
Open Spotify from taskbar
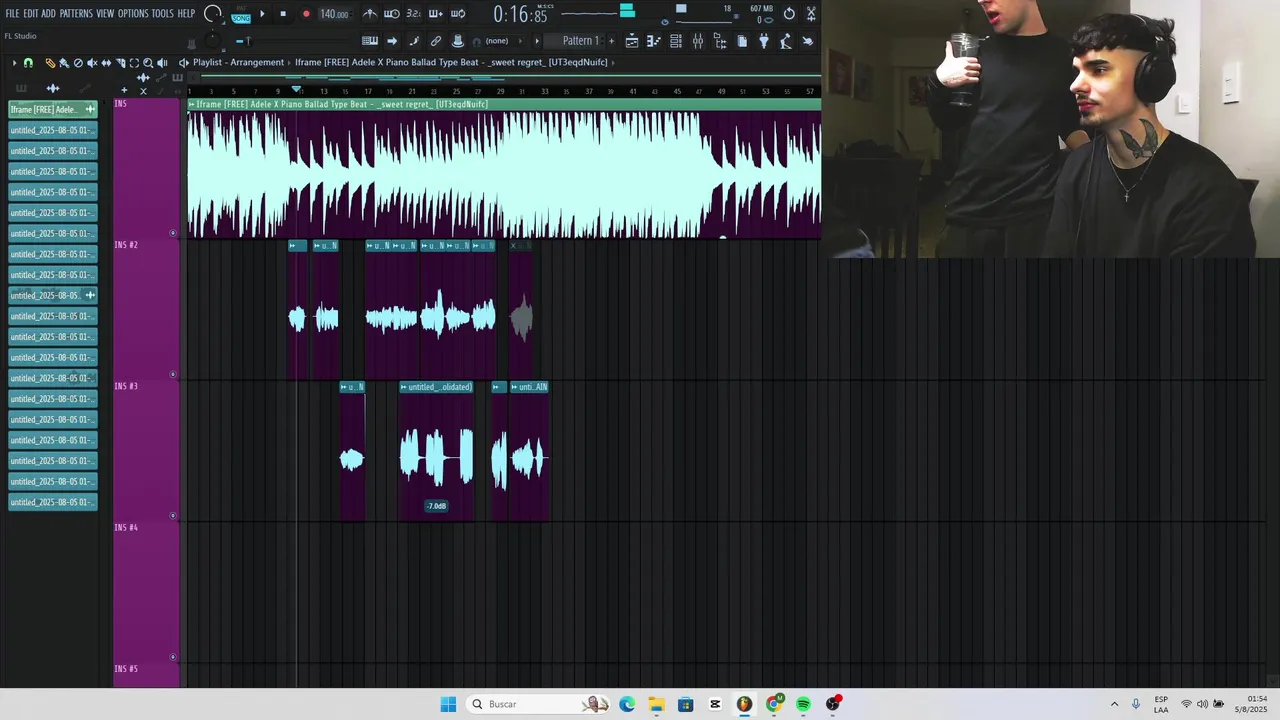click(803, 704)
